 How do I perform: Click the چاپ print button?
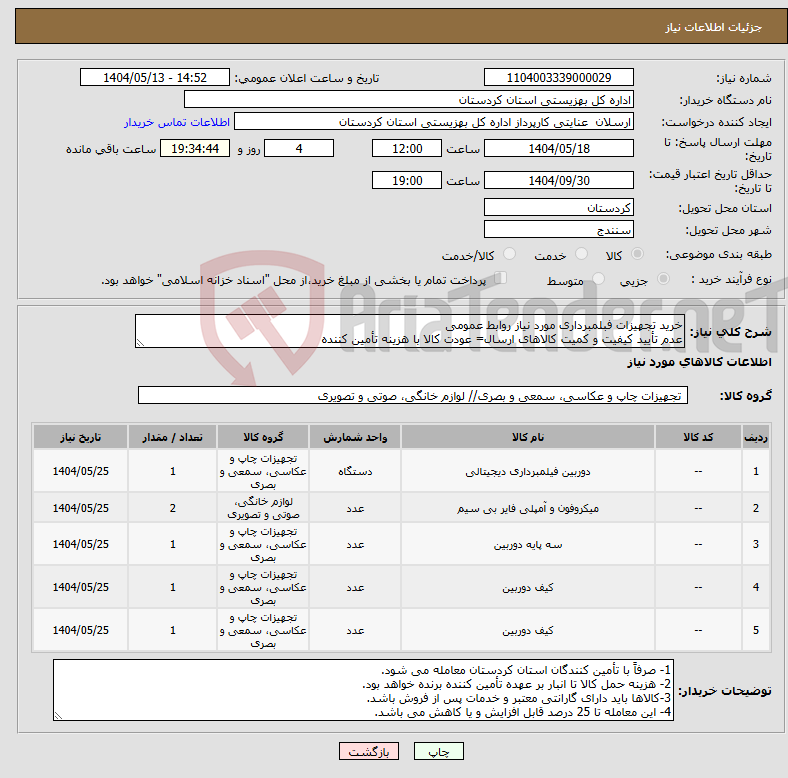coord(438,751)
